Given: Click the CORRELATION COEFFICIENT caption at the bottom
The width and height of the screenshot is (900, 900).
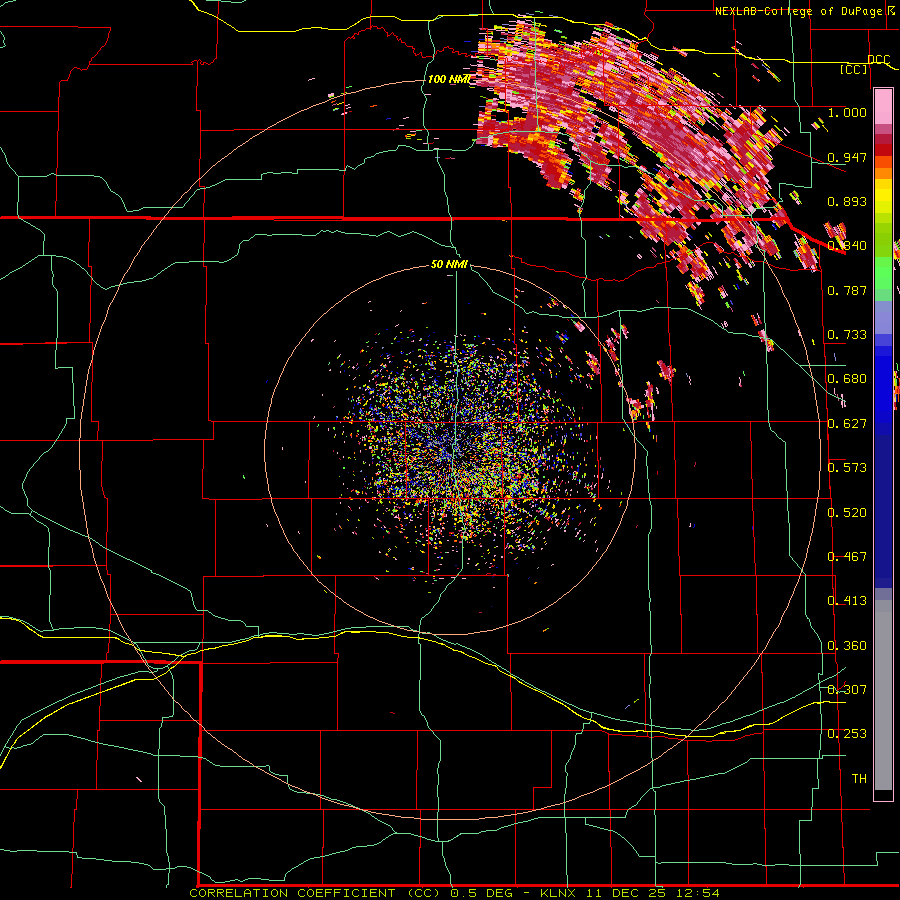Looking at the screenshot, I should [292, 893].
